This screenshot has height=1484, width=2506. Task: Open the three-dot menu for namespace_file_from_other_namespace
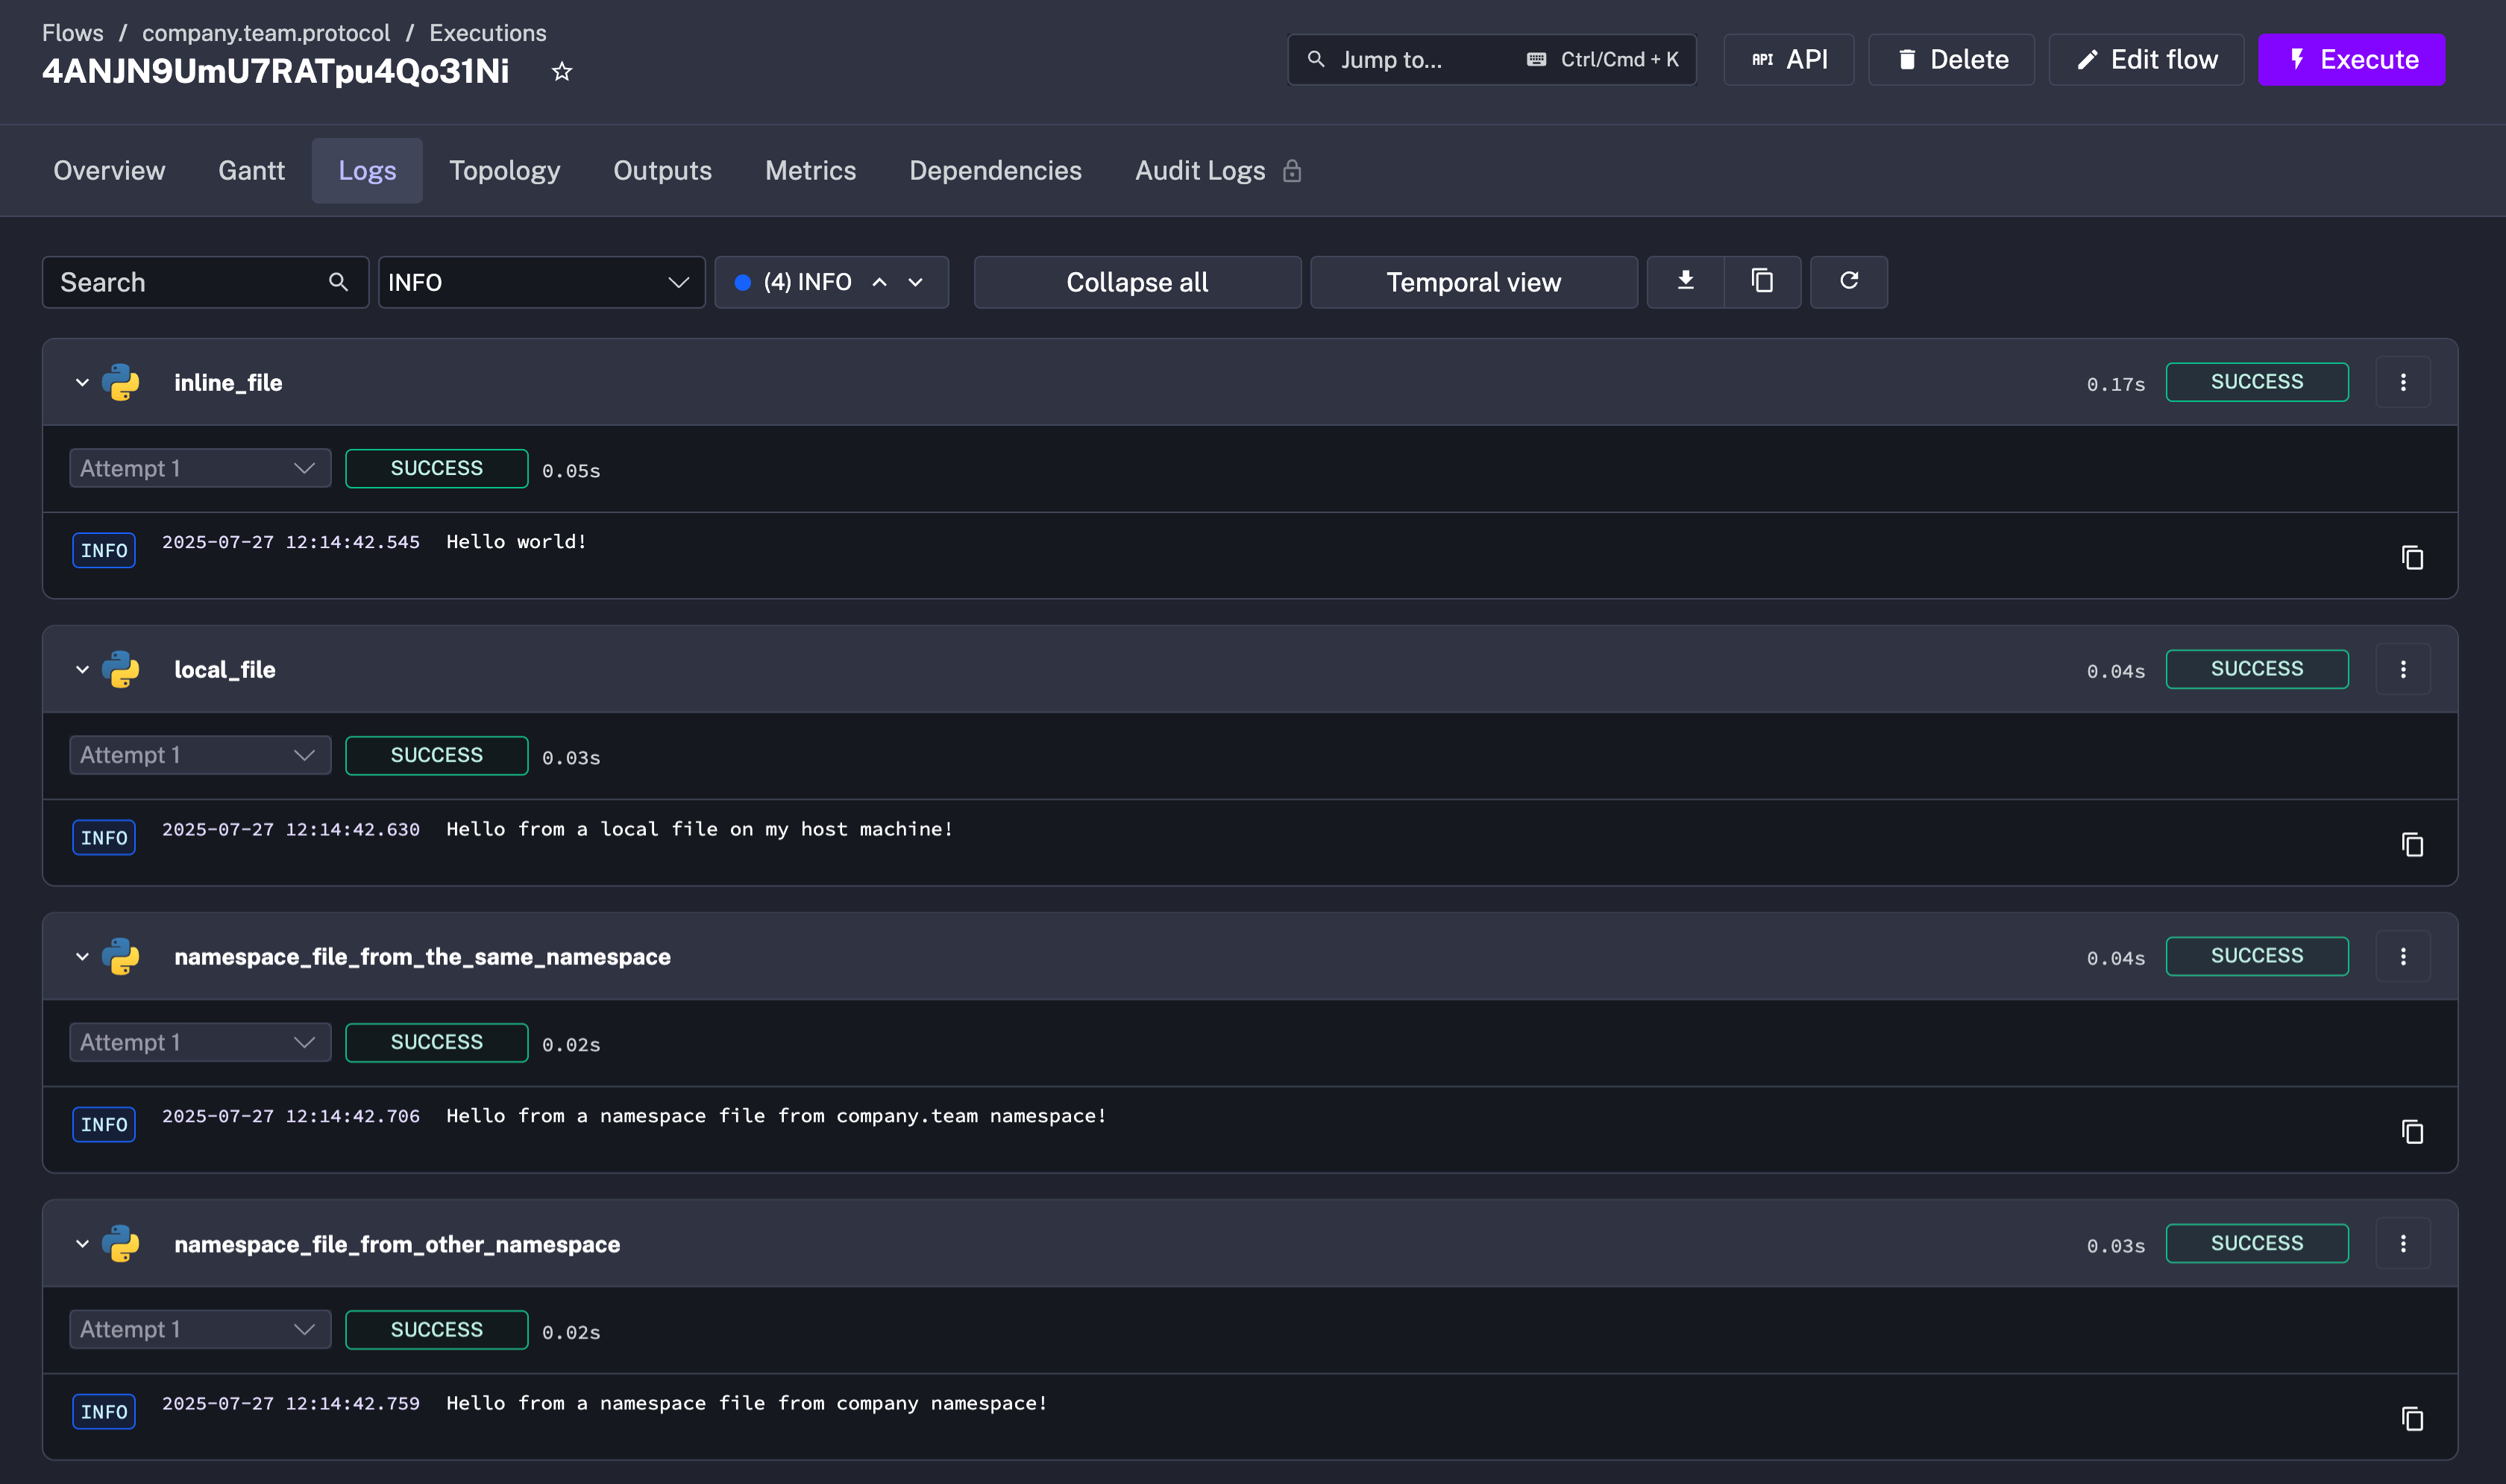pyautogui.click(x=2402, y=1243)
